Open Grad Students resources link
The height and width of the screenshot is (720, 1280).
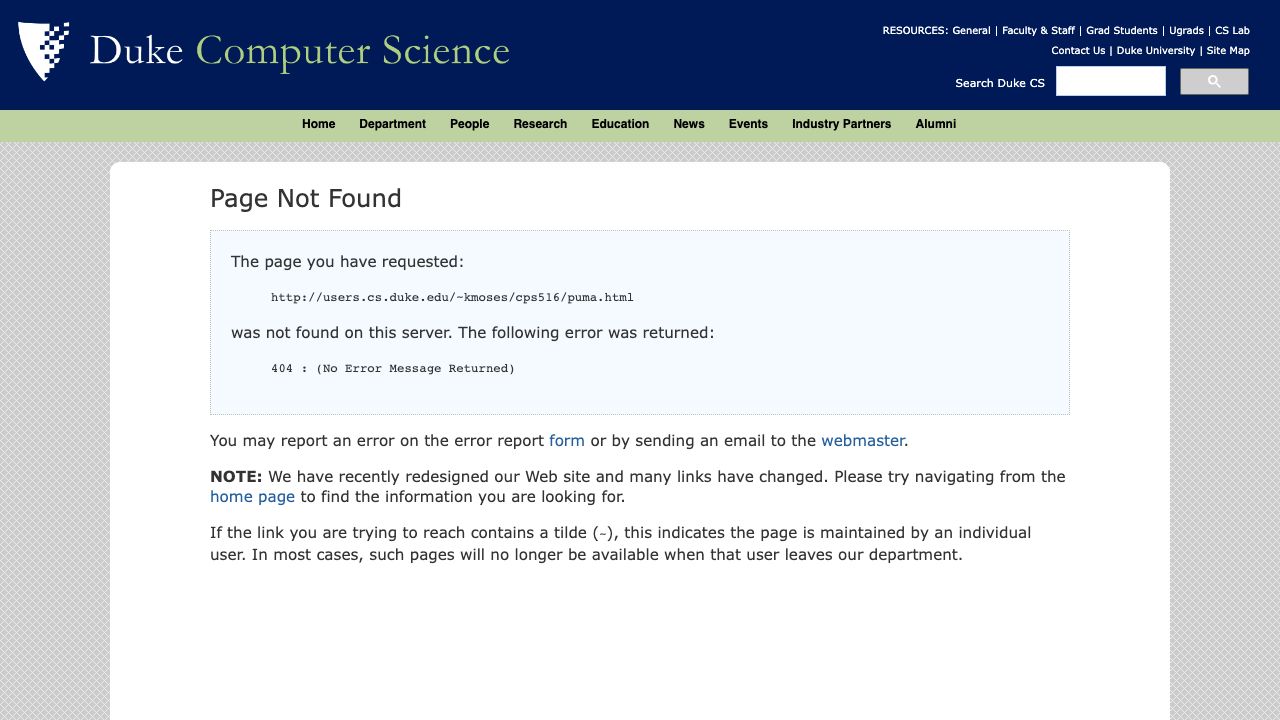click(1121, 31)
